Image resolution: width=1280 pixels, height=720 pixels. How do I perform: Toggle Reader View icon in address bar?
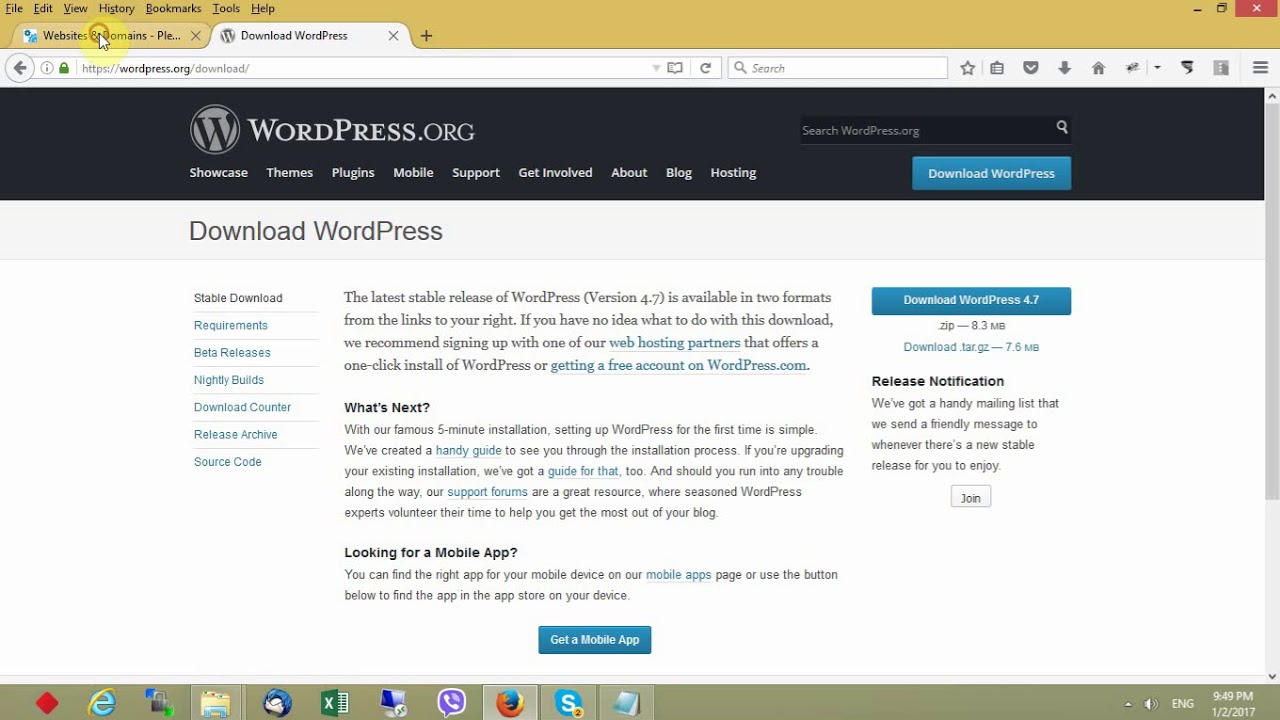(675, 68)
